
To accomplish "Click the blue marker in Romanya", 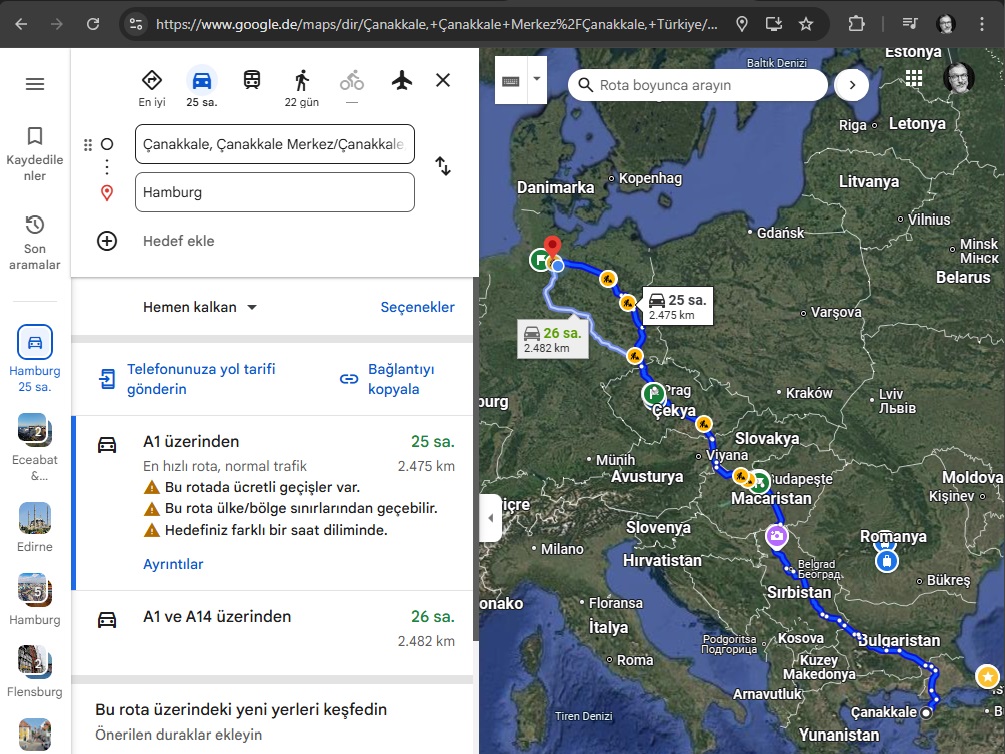I will coord(886,561).
